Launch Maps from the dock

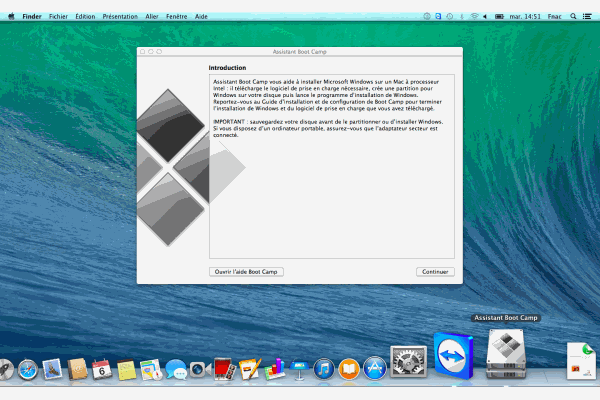pyautogui.click(x=151, y=370)
